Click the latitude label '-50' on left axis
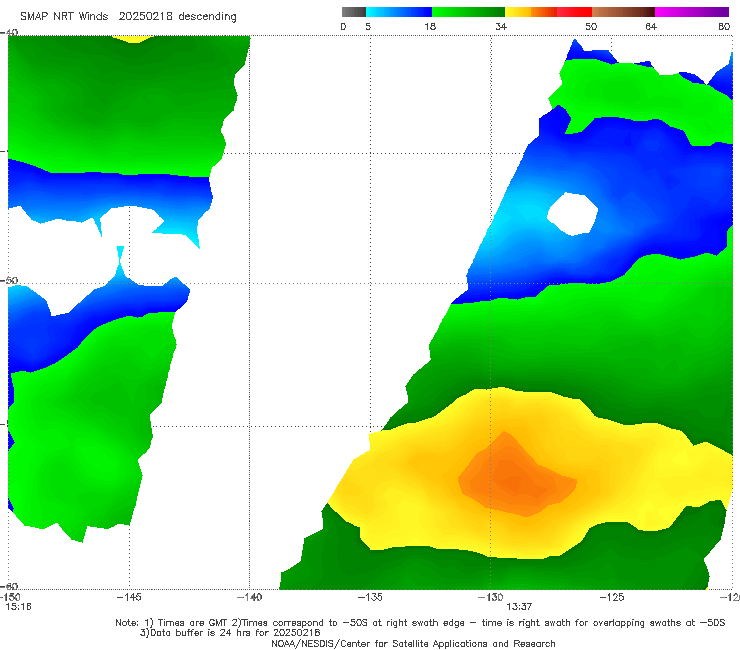 pos(9,280)
